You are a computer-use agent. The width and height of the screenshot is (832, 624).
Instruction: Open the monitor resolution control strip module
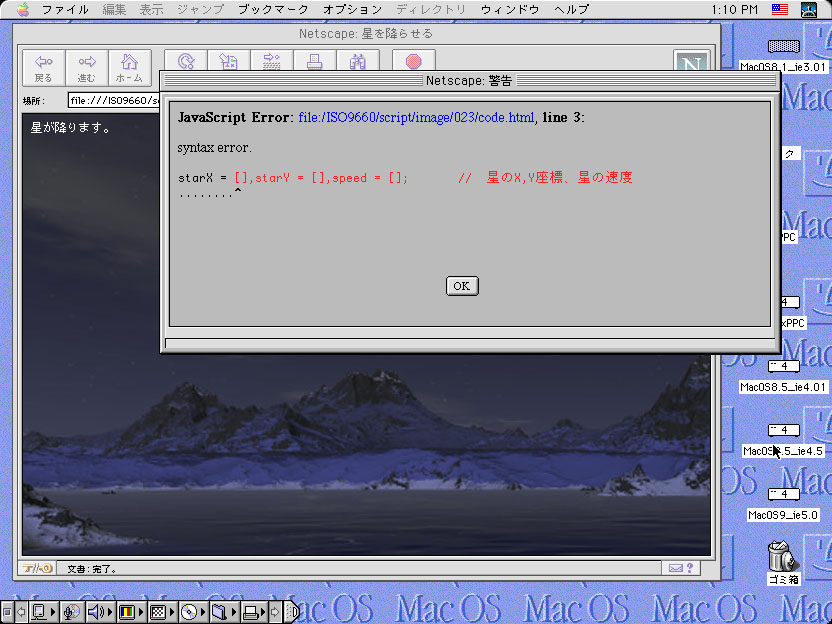point(161,612)
